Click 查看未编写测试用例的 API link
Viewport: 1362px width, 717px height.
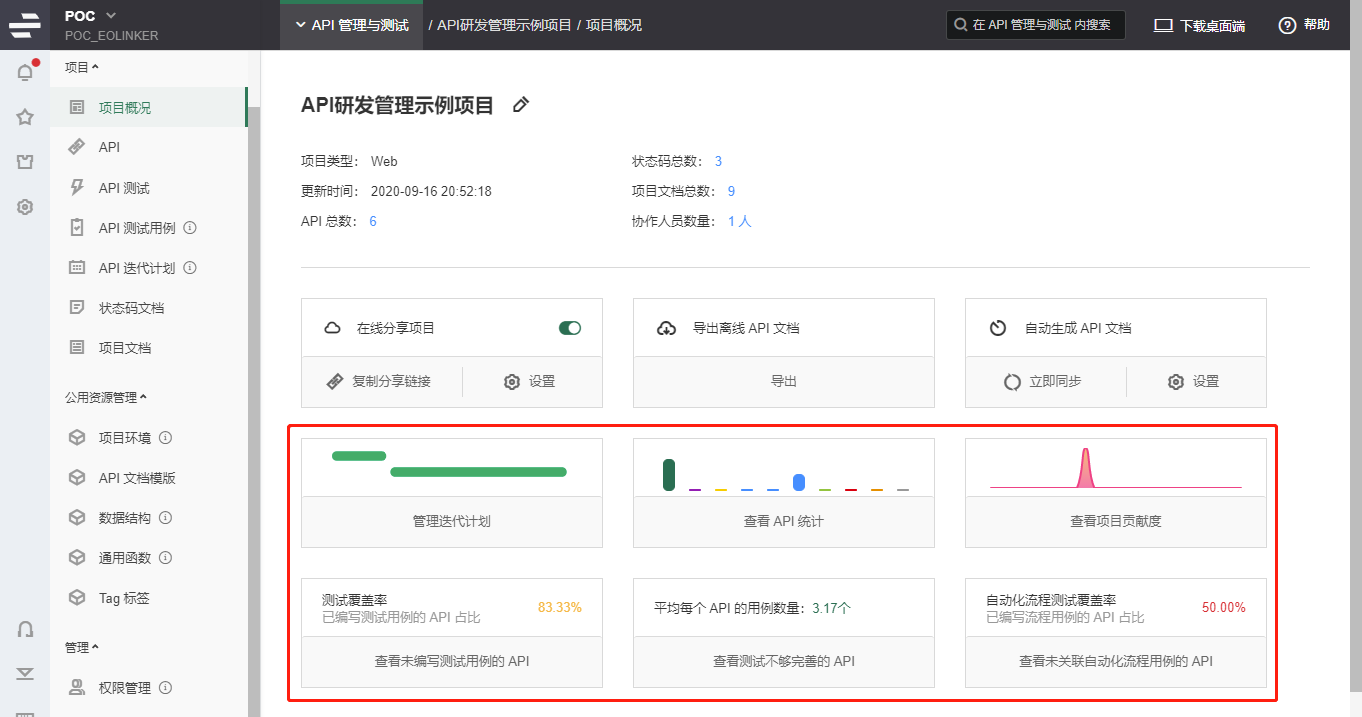pos(452,661)
